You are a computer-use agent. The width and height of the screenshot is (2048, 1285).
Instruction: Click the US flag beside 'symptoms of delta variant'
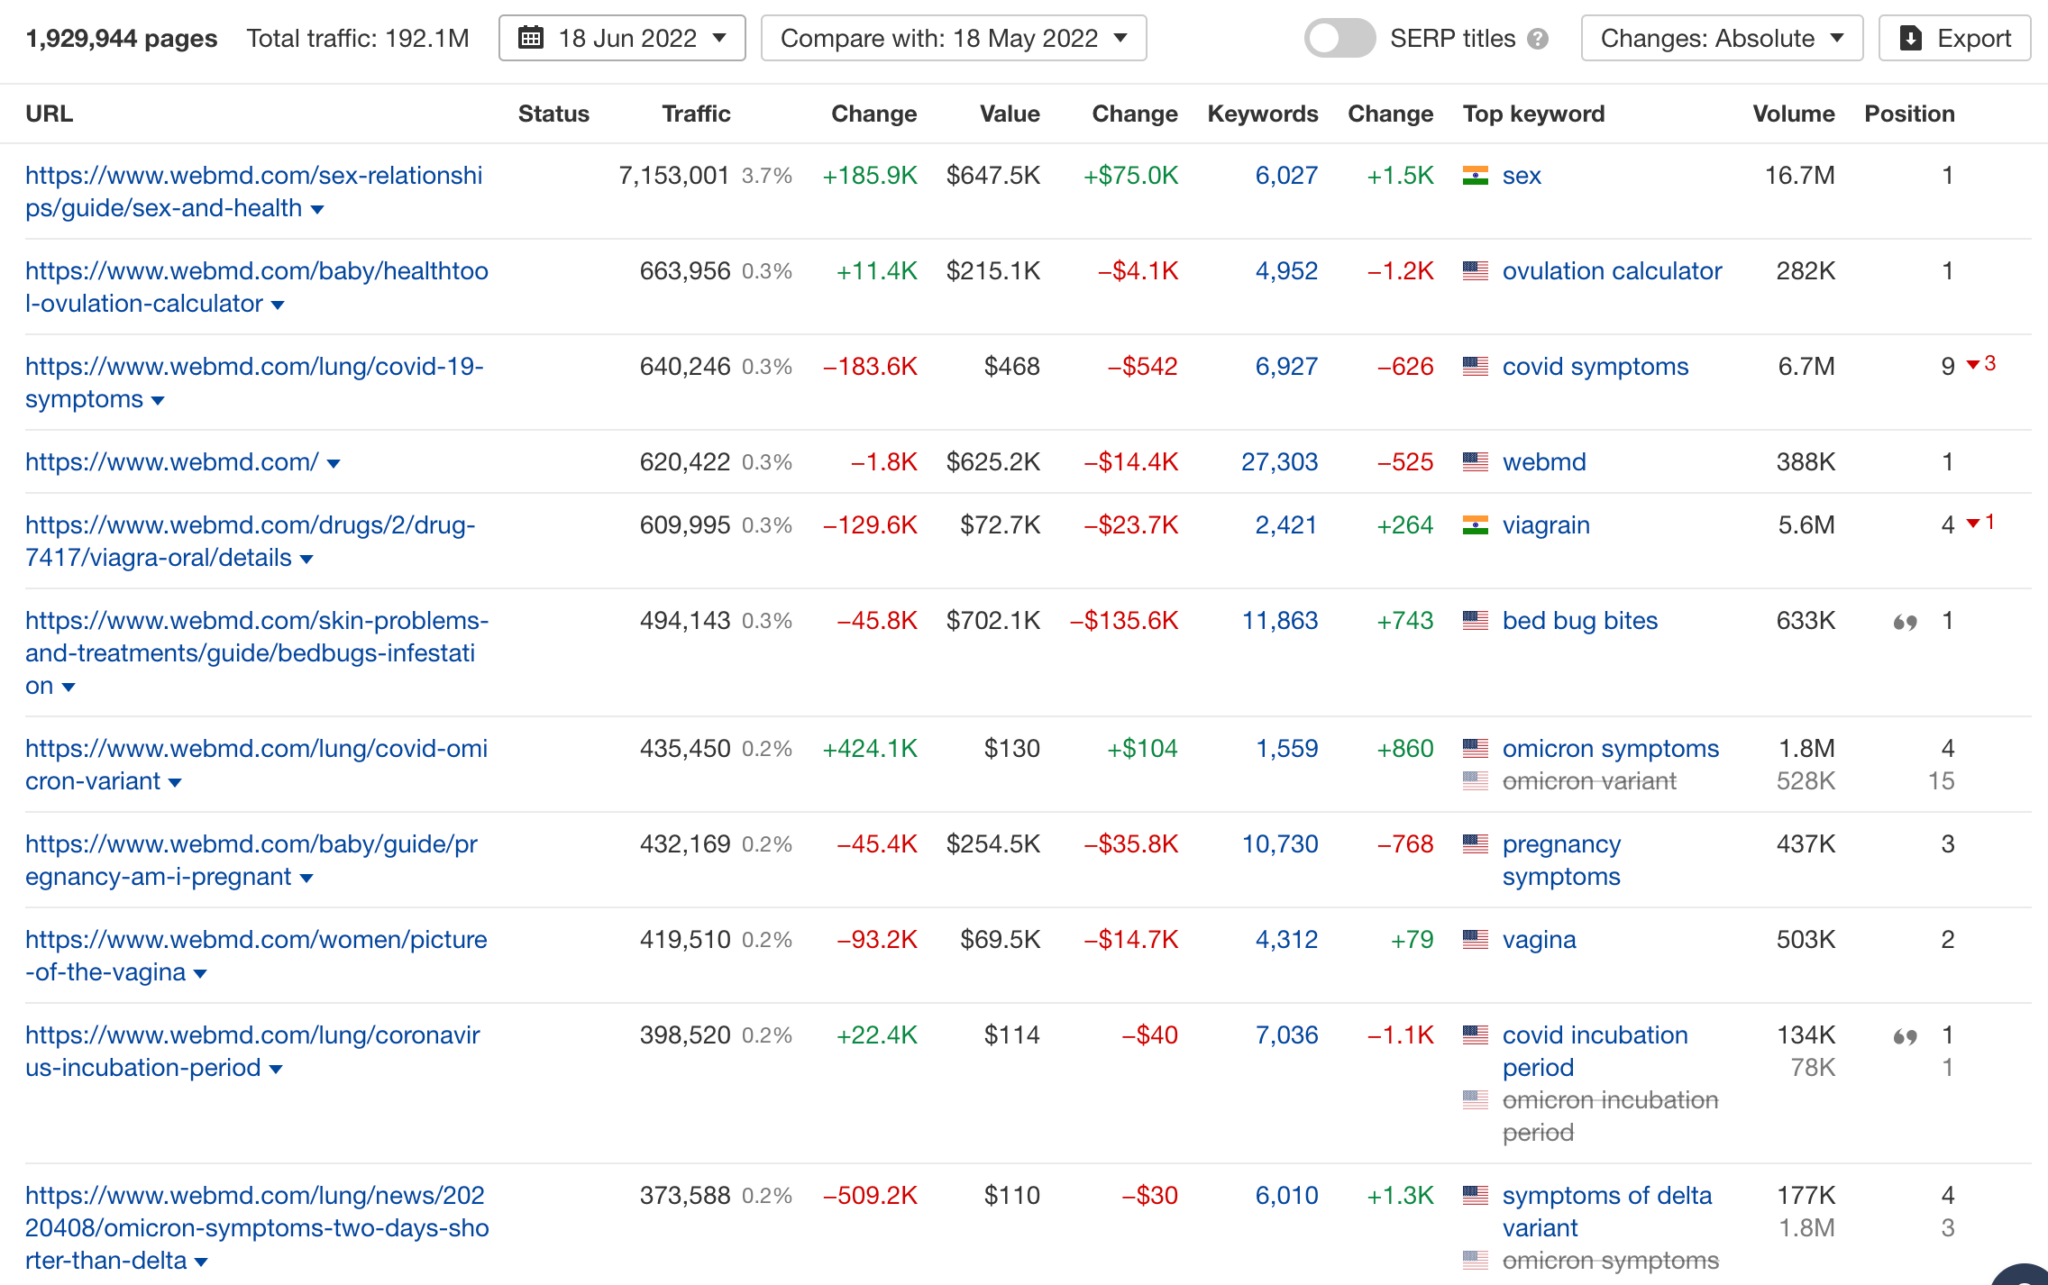tap(1475, 1195)
